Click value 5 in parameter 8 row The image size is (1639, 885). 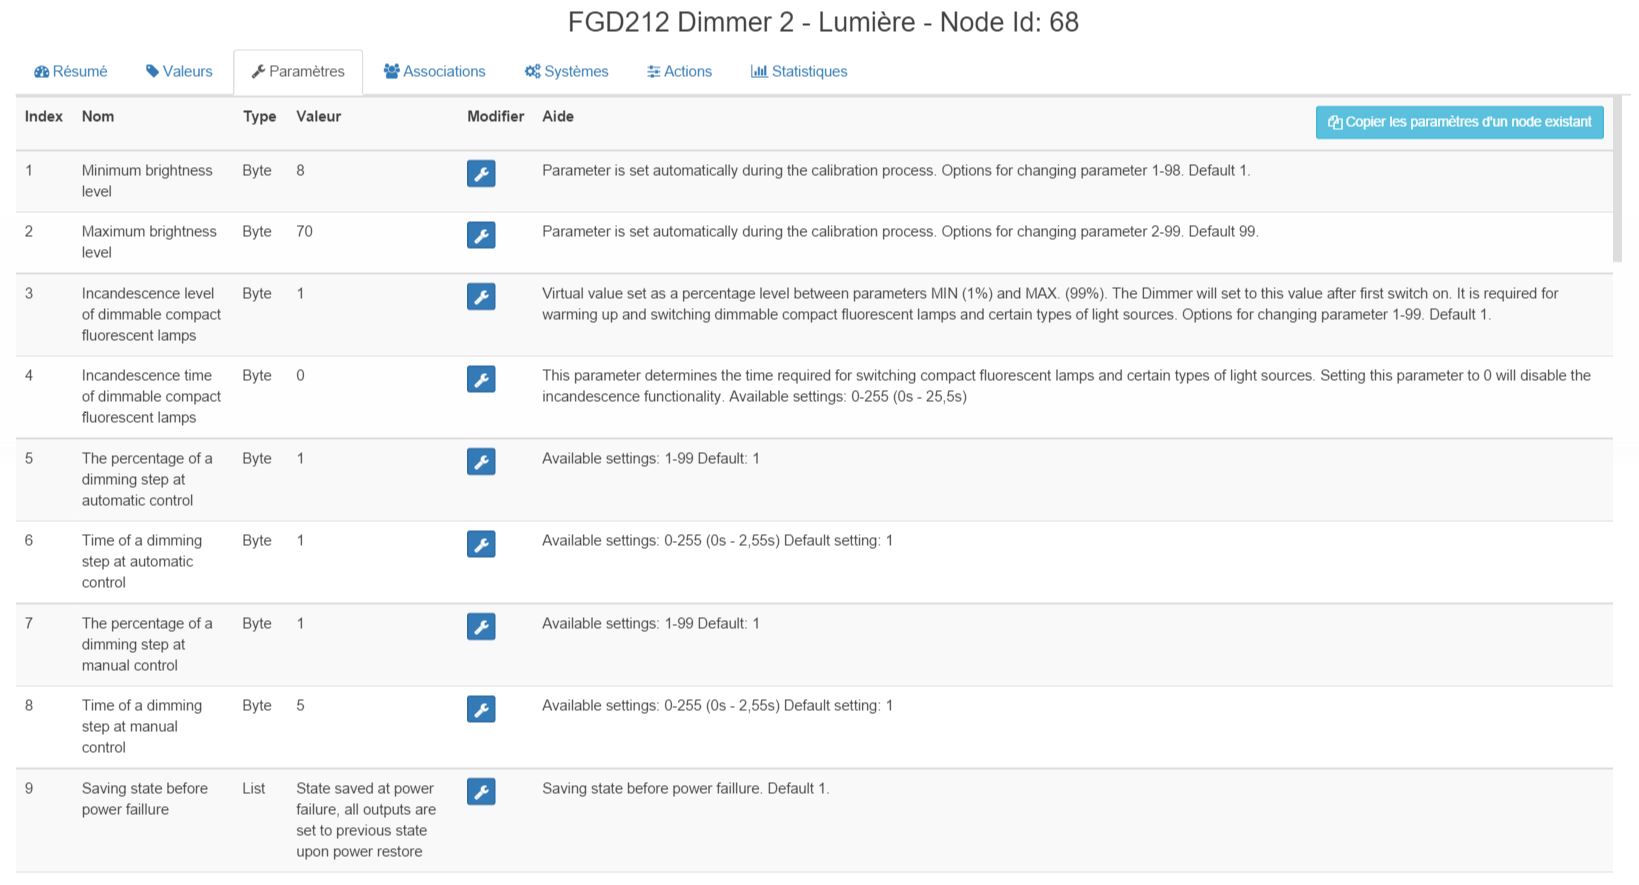300,706
